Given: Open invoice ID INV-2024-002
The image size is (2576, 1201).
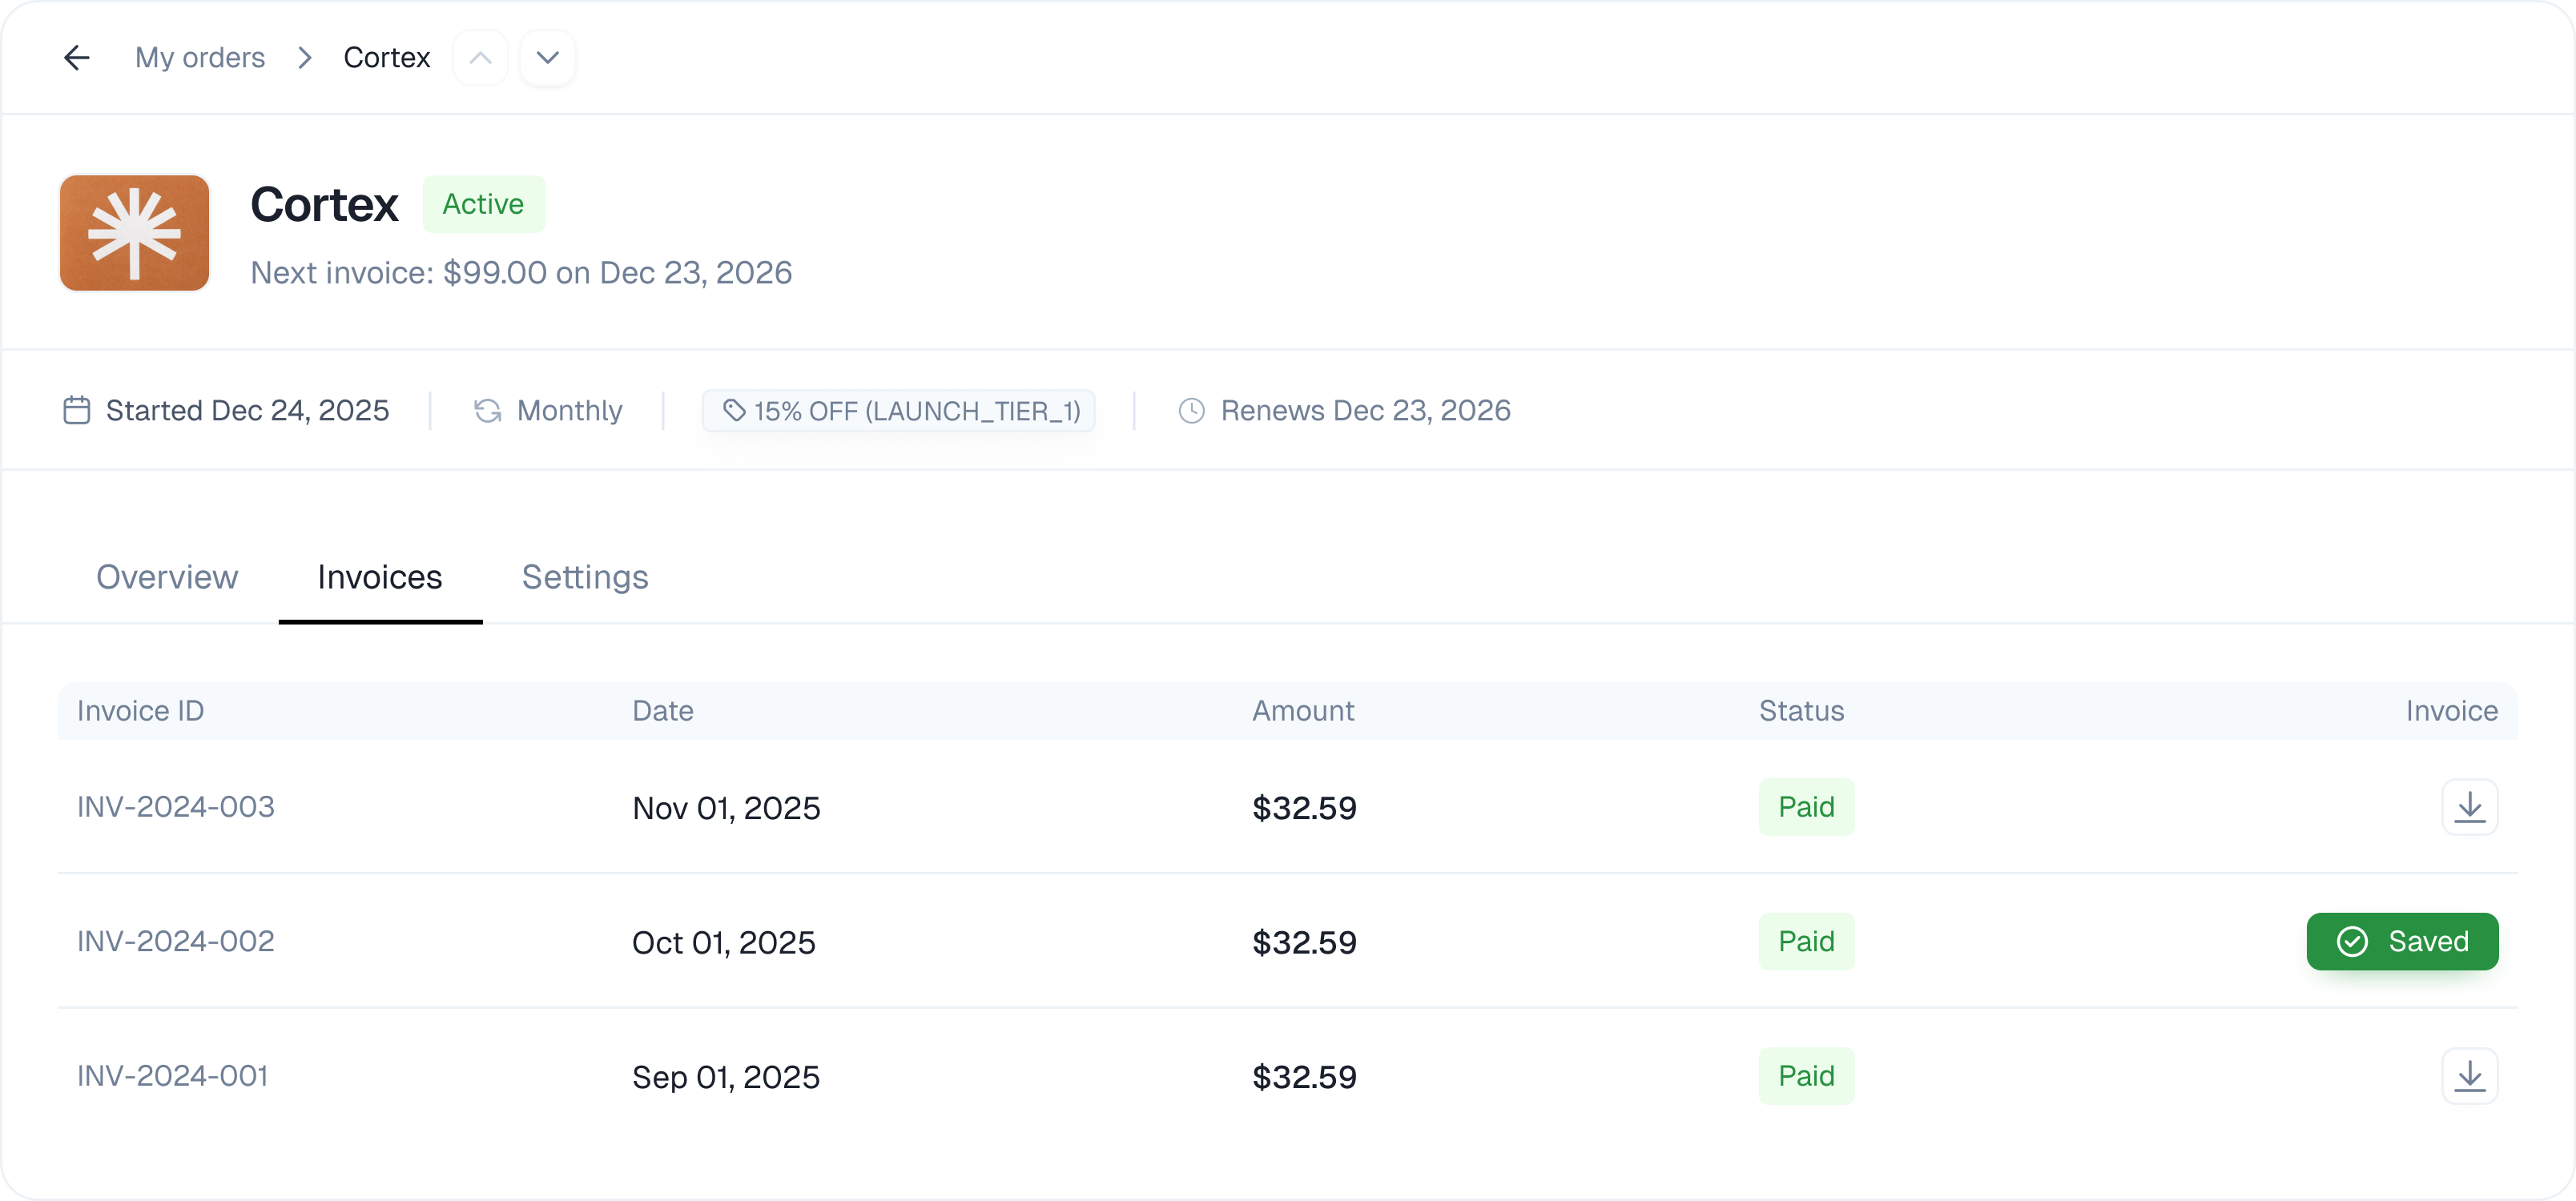Looking at the screenshot, I should click(x=176, y=941).
